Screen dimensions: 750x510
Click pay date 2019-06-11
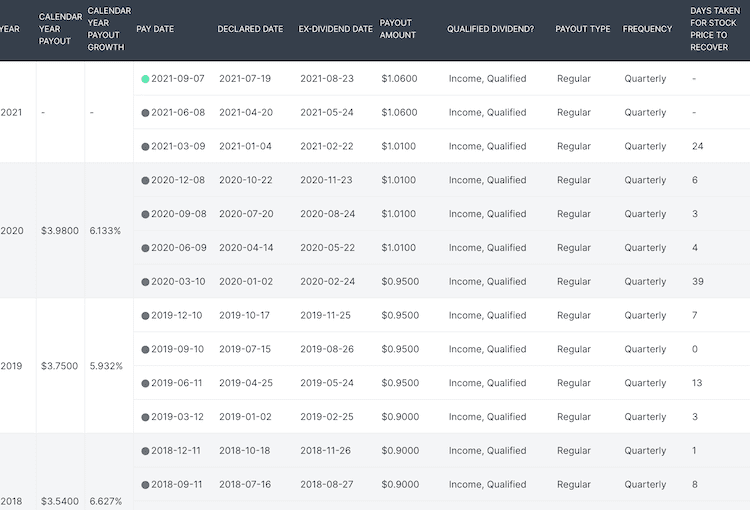click(x=177, y=383)
